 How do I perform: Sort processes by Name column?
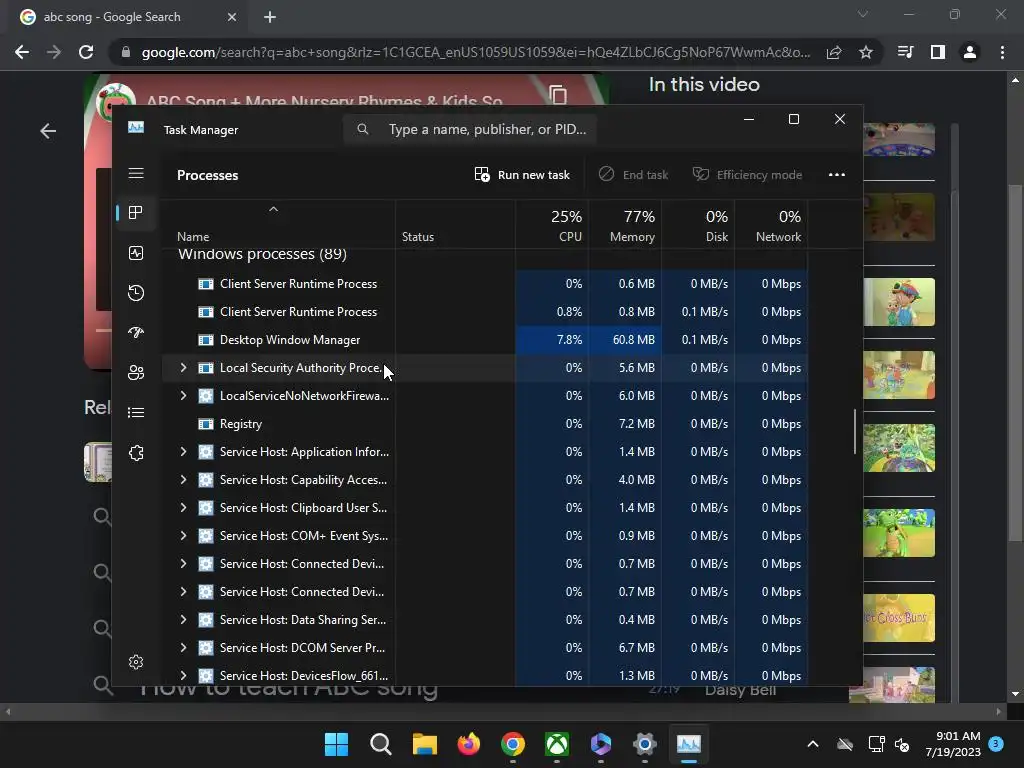(x=278, y=224)
